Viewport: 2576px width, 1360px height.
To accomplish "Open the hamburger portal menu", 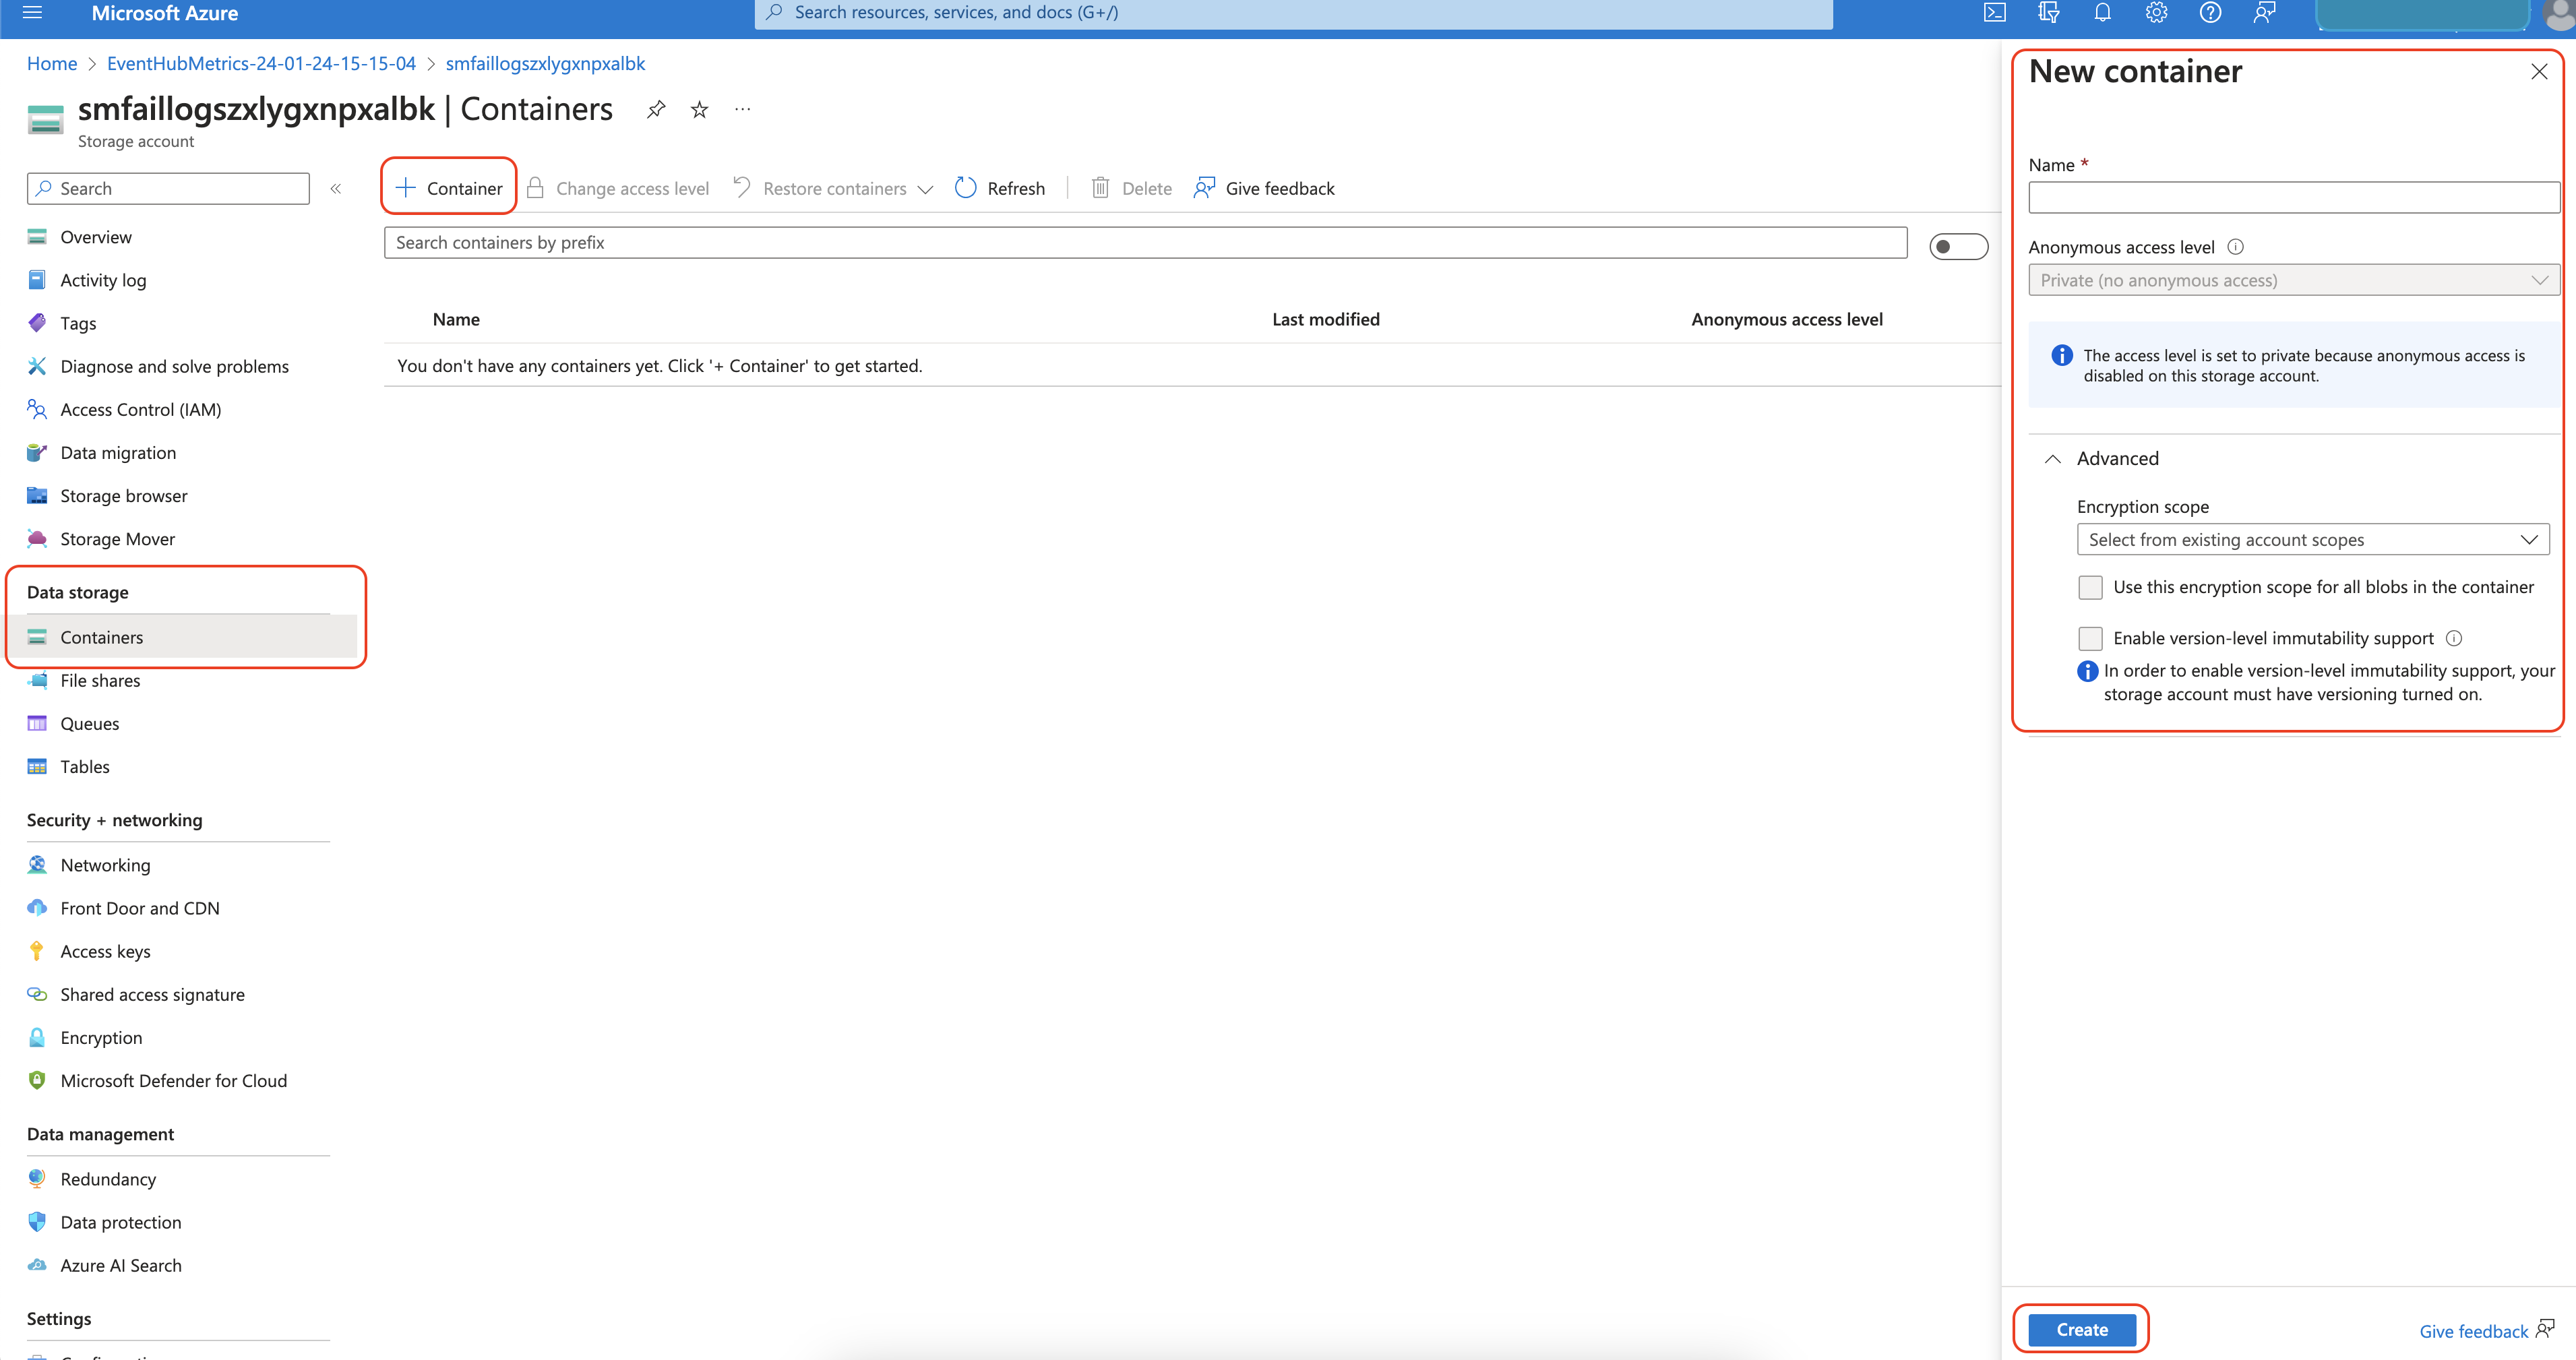I will click(x=32, y=13).
